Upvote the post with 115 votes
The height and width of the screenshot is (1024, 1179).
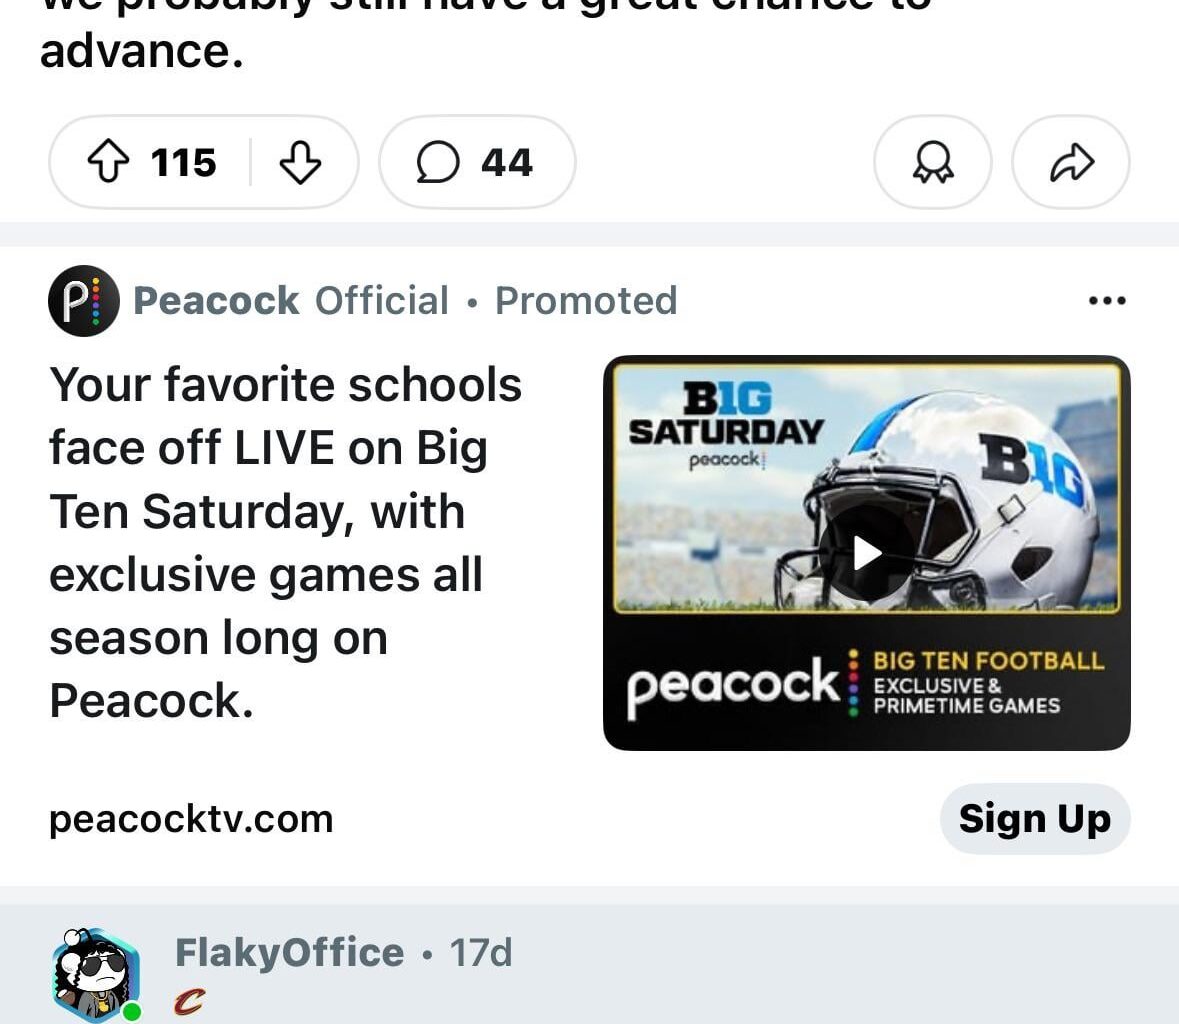[109, 162]
